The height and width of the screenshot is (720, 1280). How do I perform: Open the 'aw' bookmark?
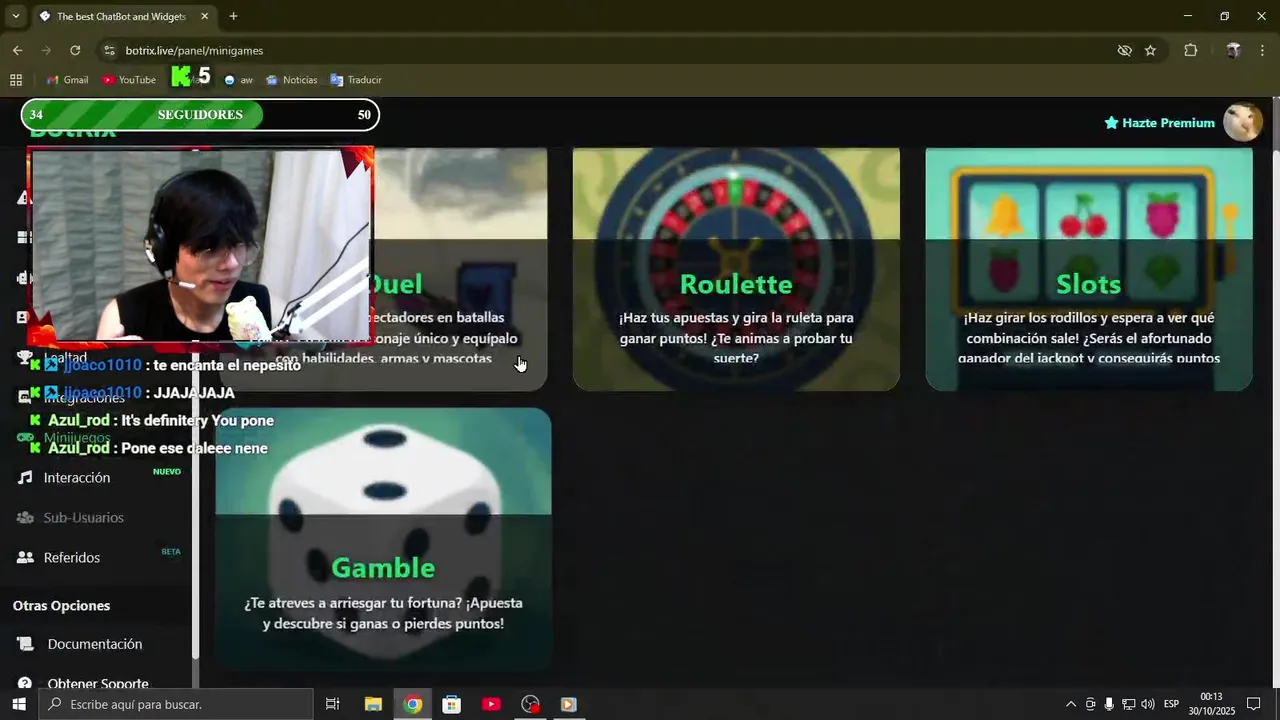(239, 80)
